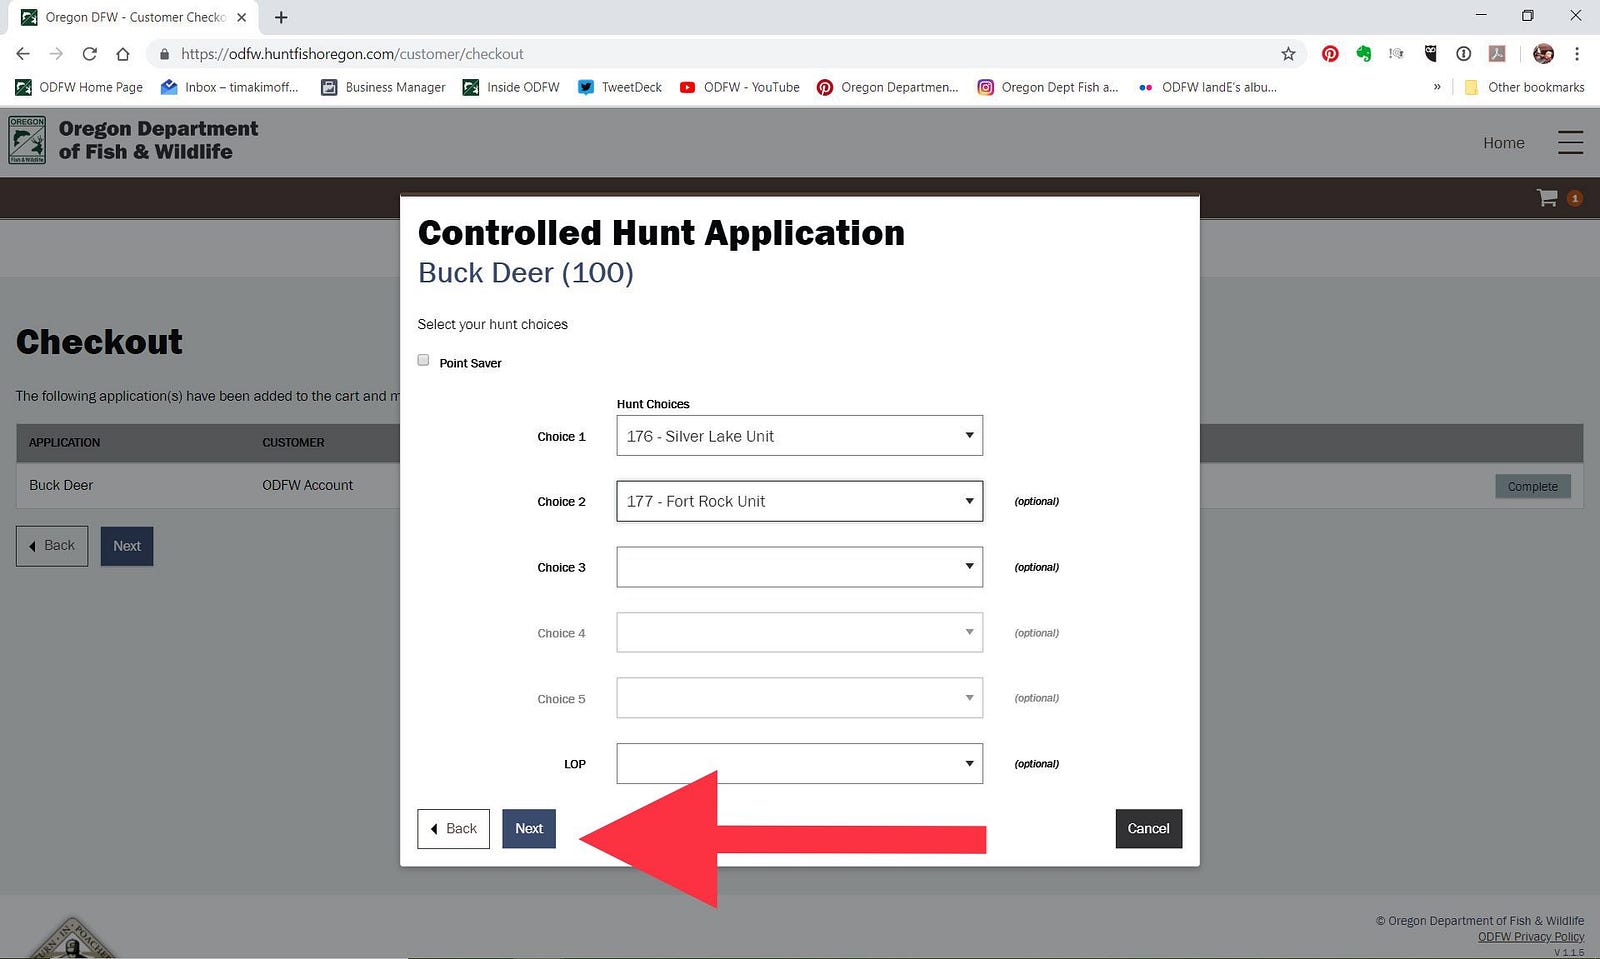Click Next on the Checkout page
Image resolution: width=1600 pixels, height=959 pixels.
tap(127, 546)
